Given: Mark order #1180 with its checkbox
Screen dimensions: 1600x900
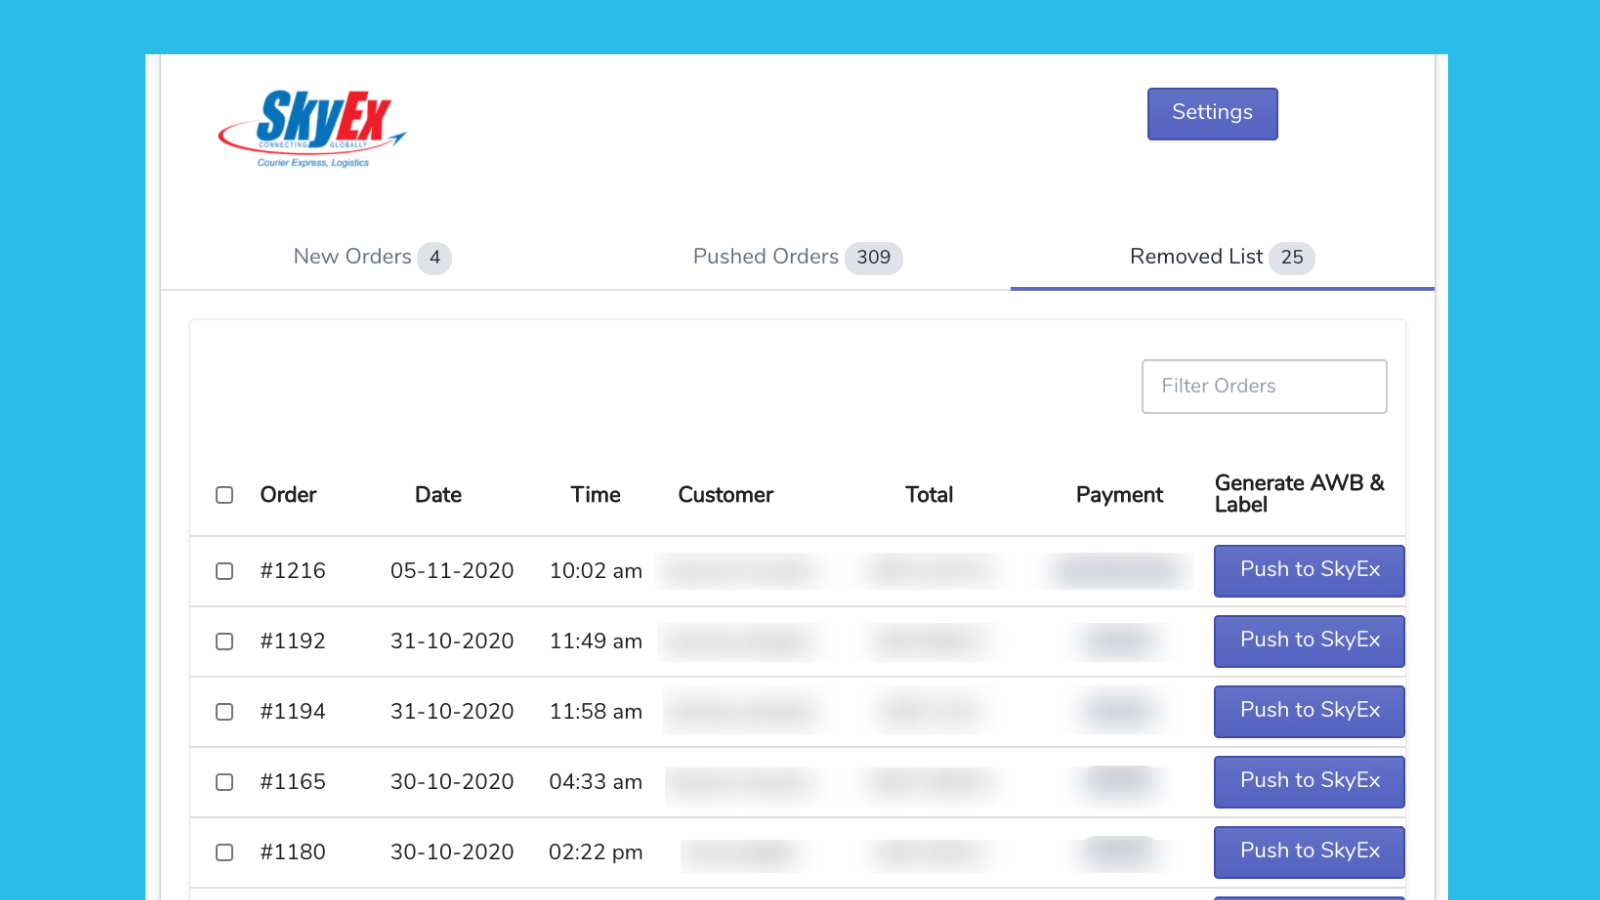Looking at the screenshot, I should 224,852.
